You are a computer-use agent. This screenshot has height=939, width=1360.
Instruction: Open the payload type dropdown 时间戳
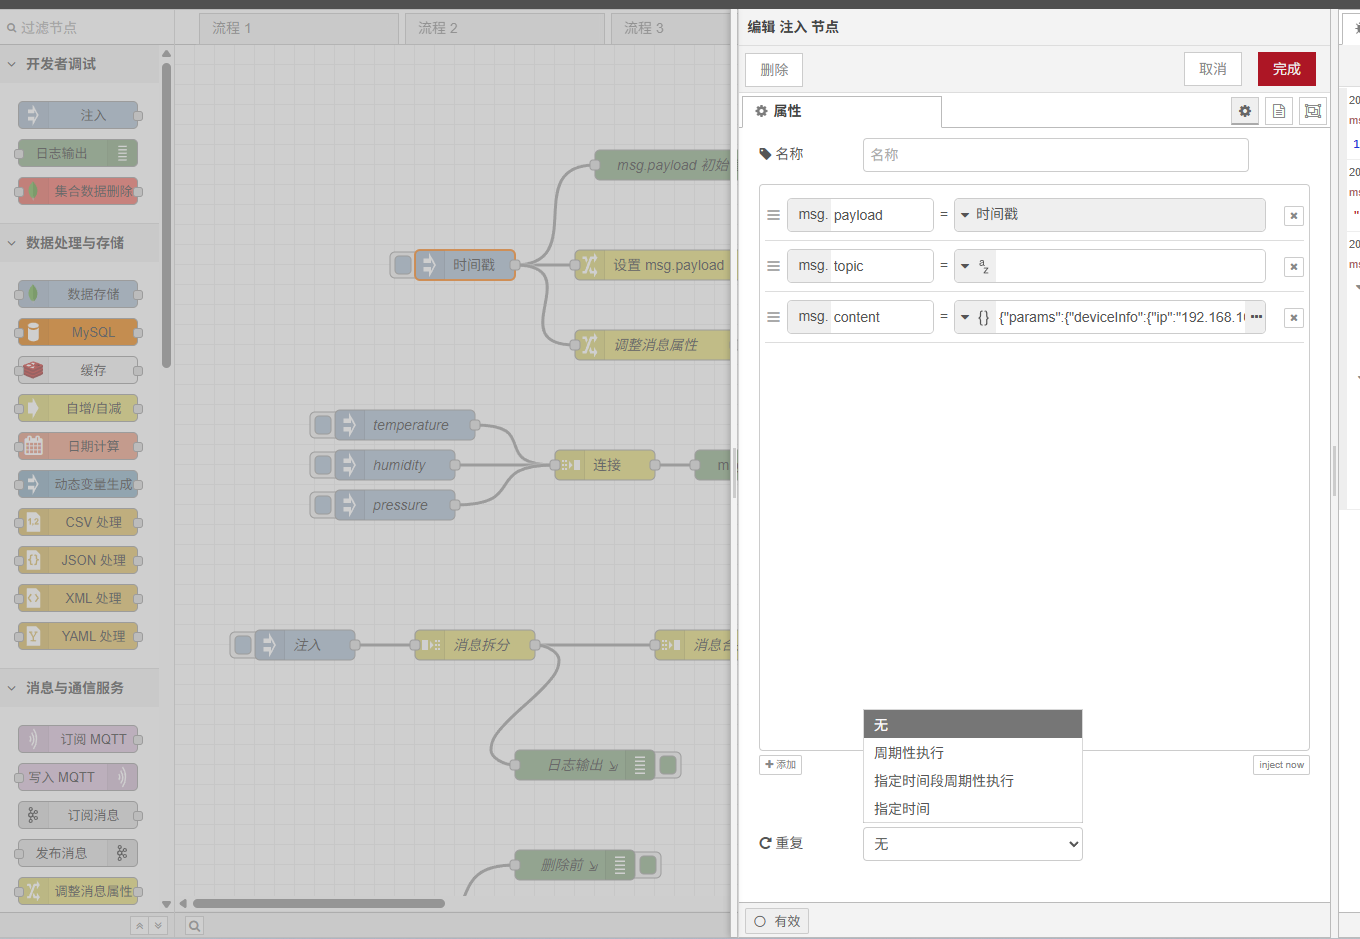[x=1109, y=215]
